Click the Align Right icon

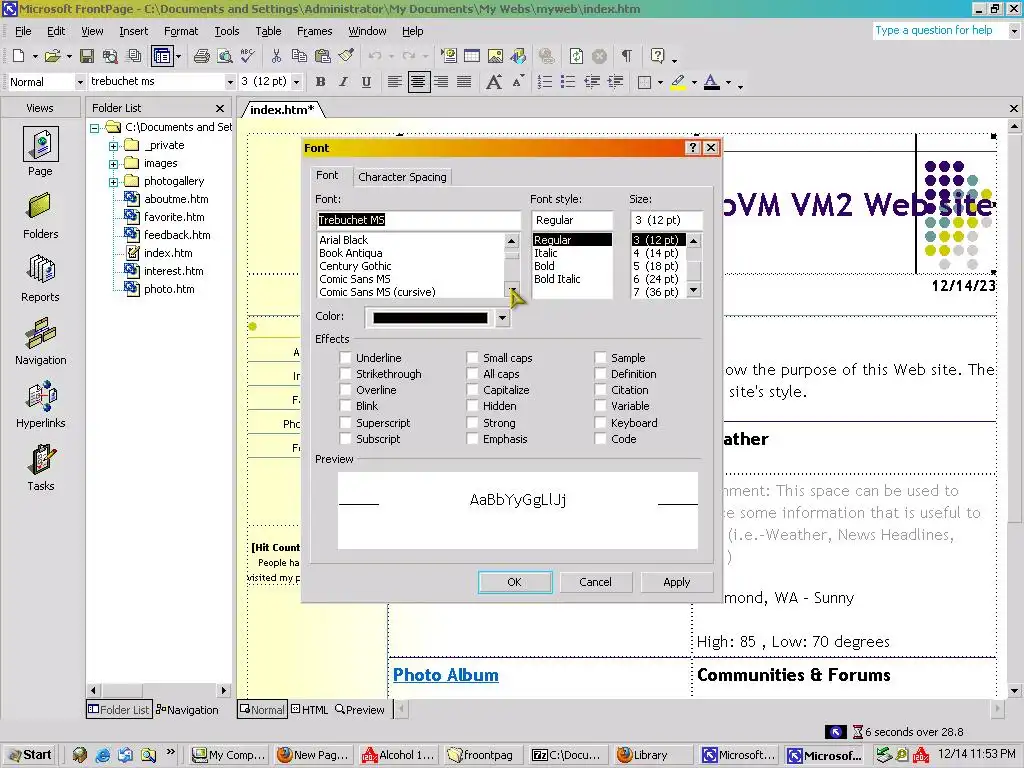(x=441, y=82)
